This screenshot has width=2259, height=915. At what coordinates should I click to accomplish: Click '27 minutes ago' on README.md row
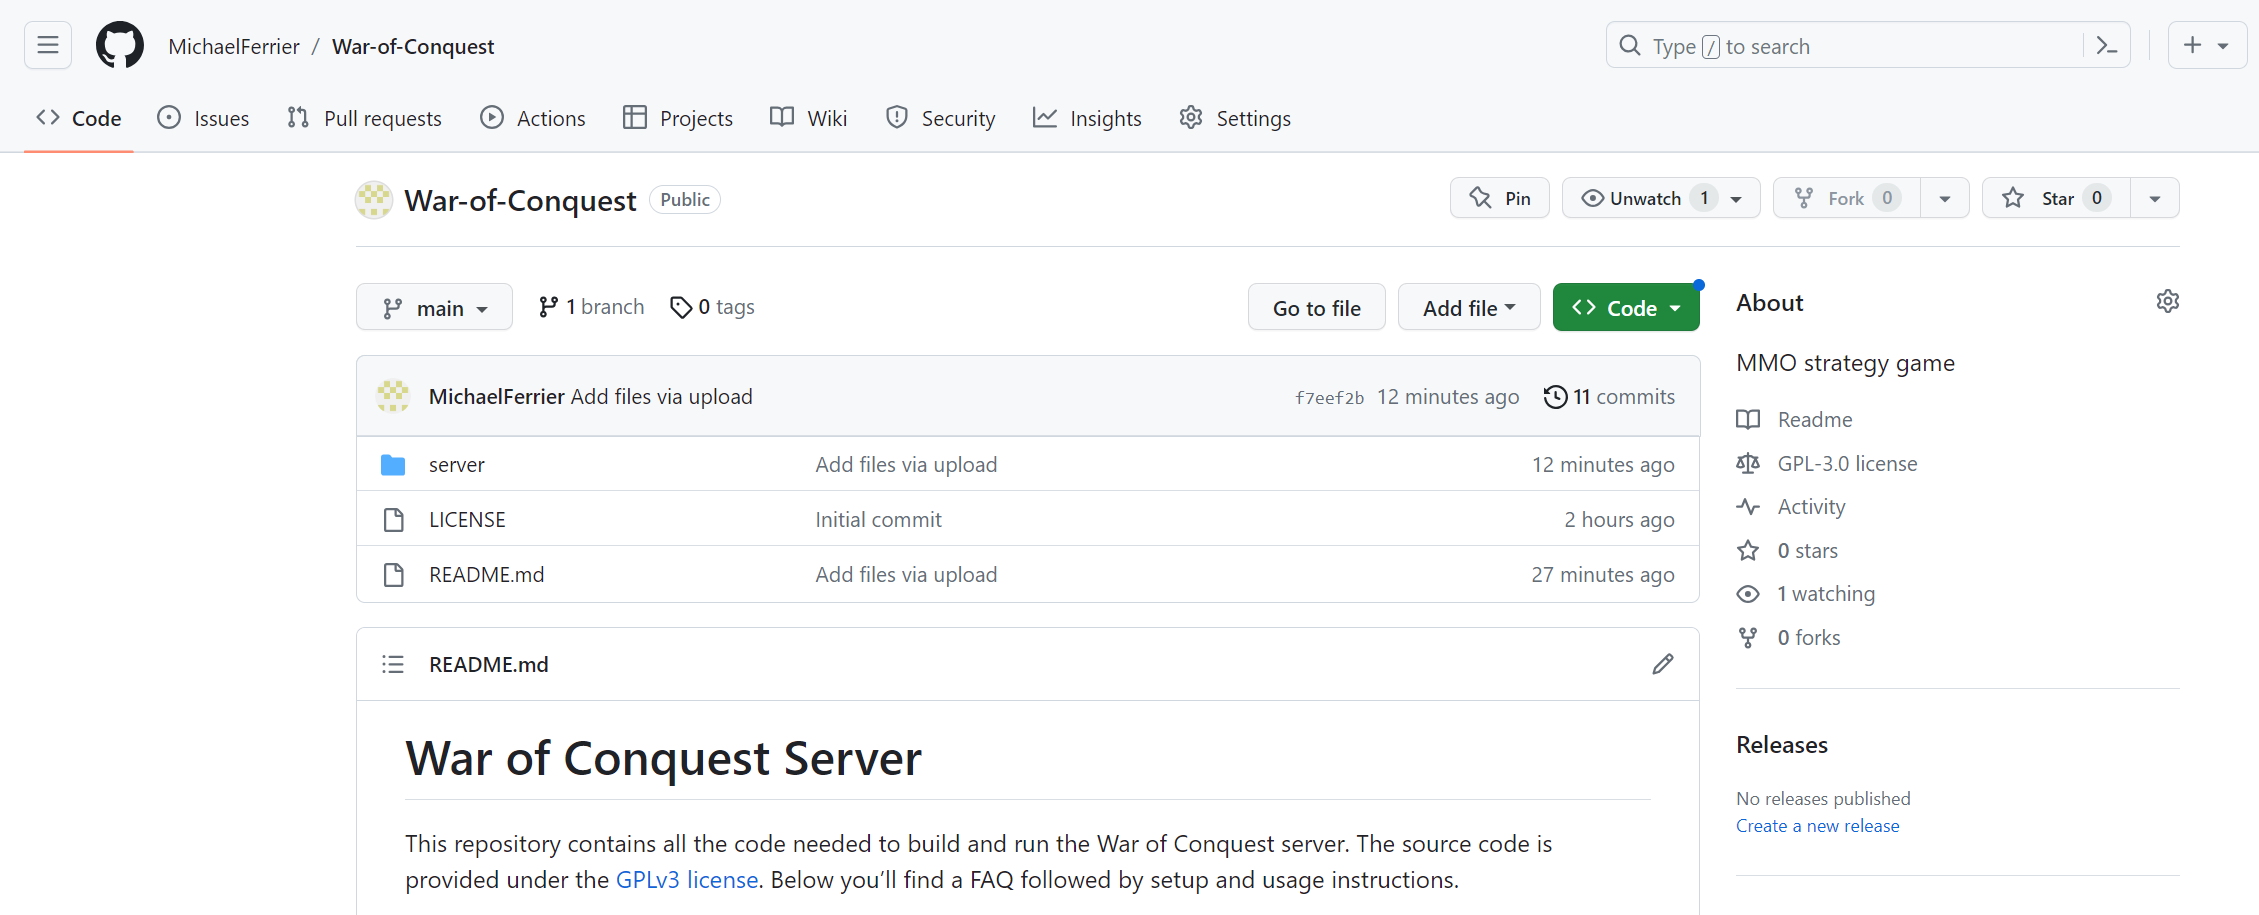[x=1602, y=574]
